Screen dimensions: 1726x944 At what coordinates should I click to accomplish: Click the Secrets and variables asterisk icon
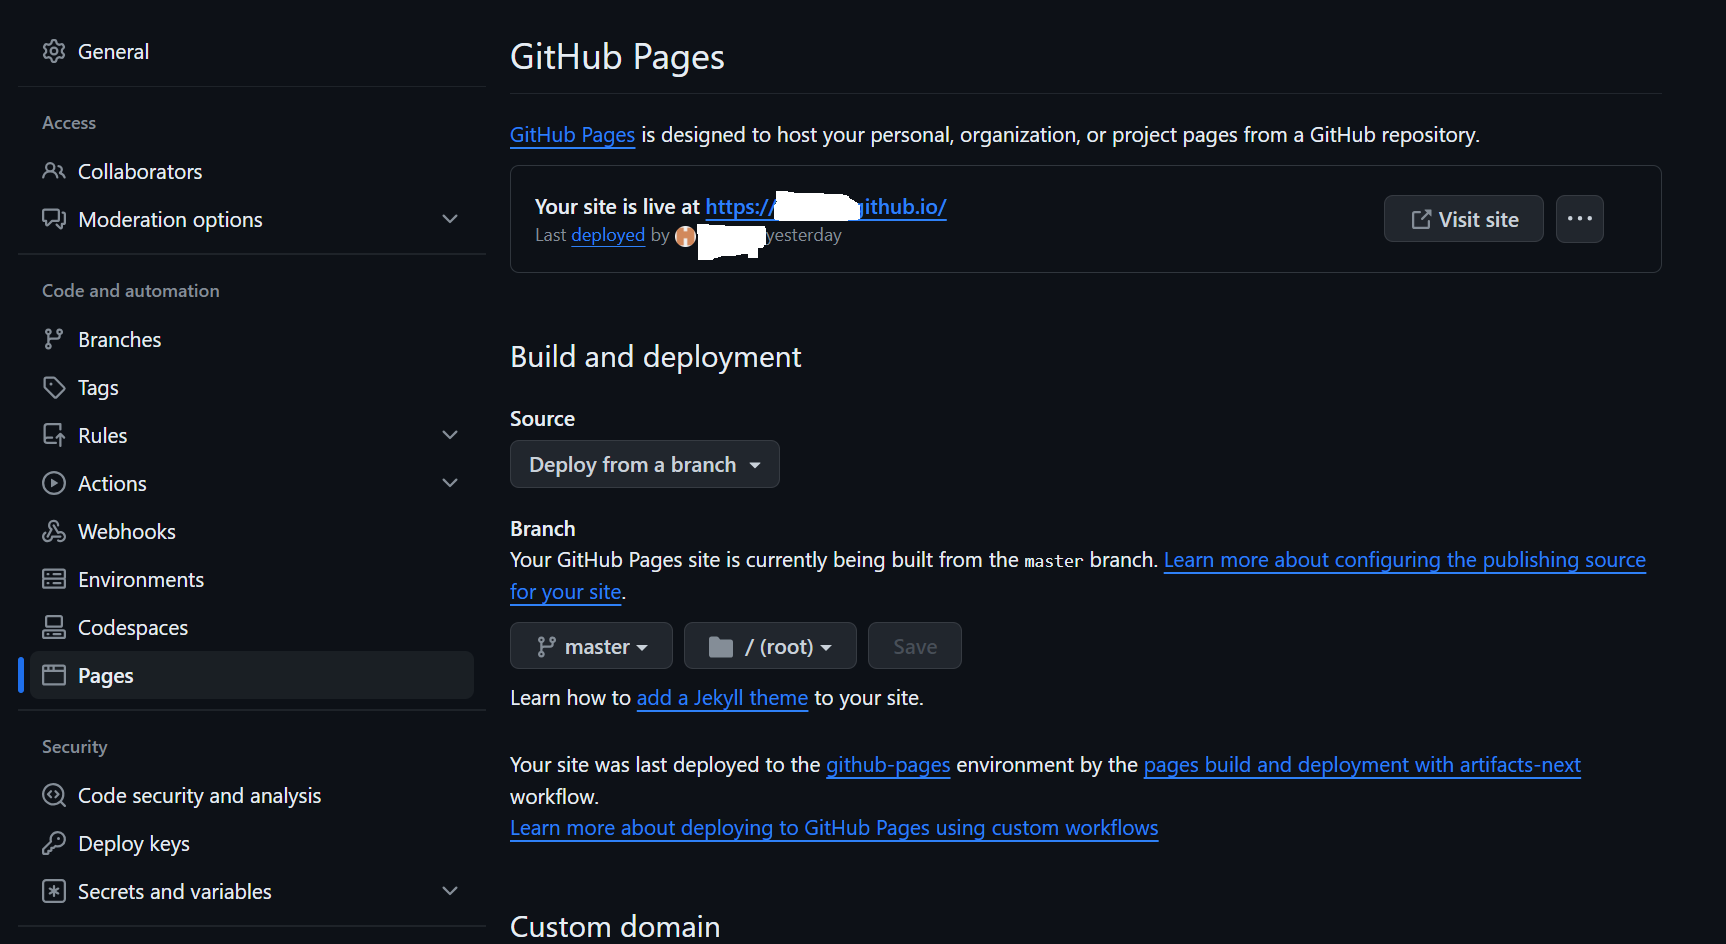[x=54, y=891]
